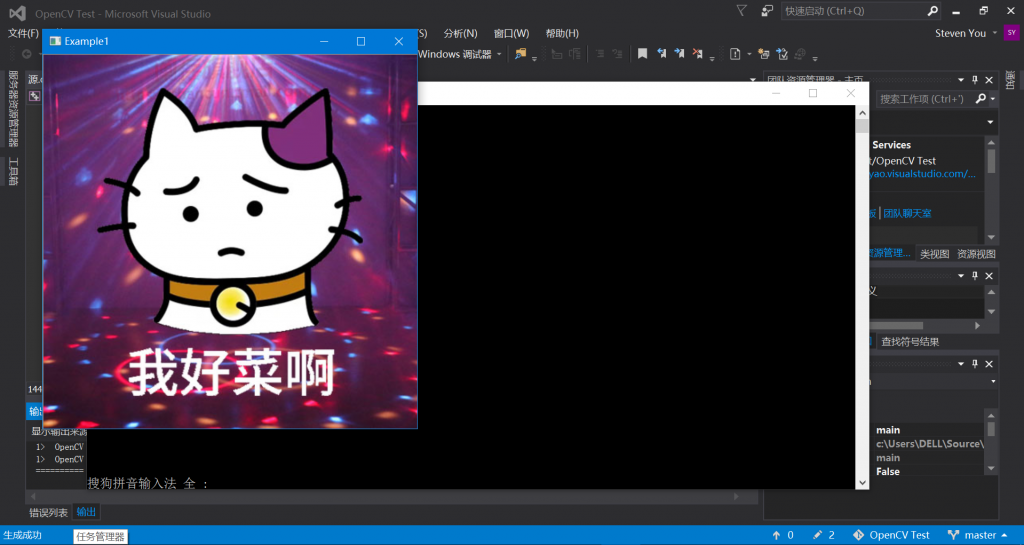Select the False property value
The image size is (1024, 545).
pyautogui.click(x=888, y=471)
